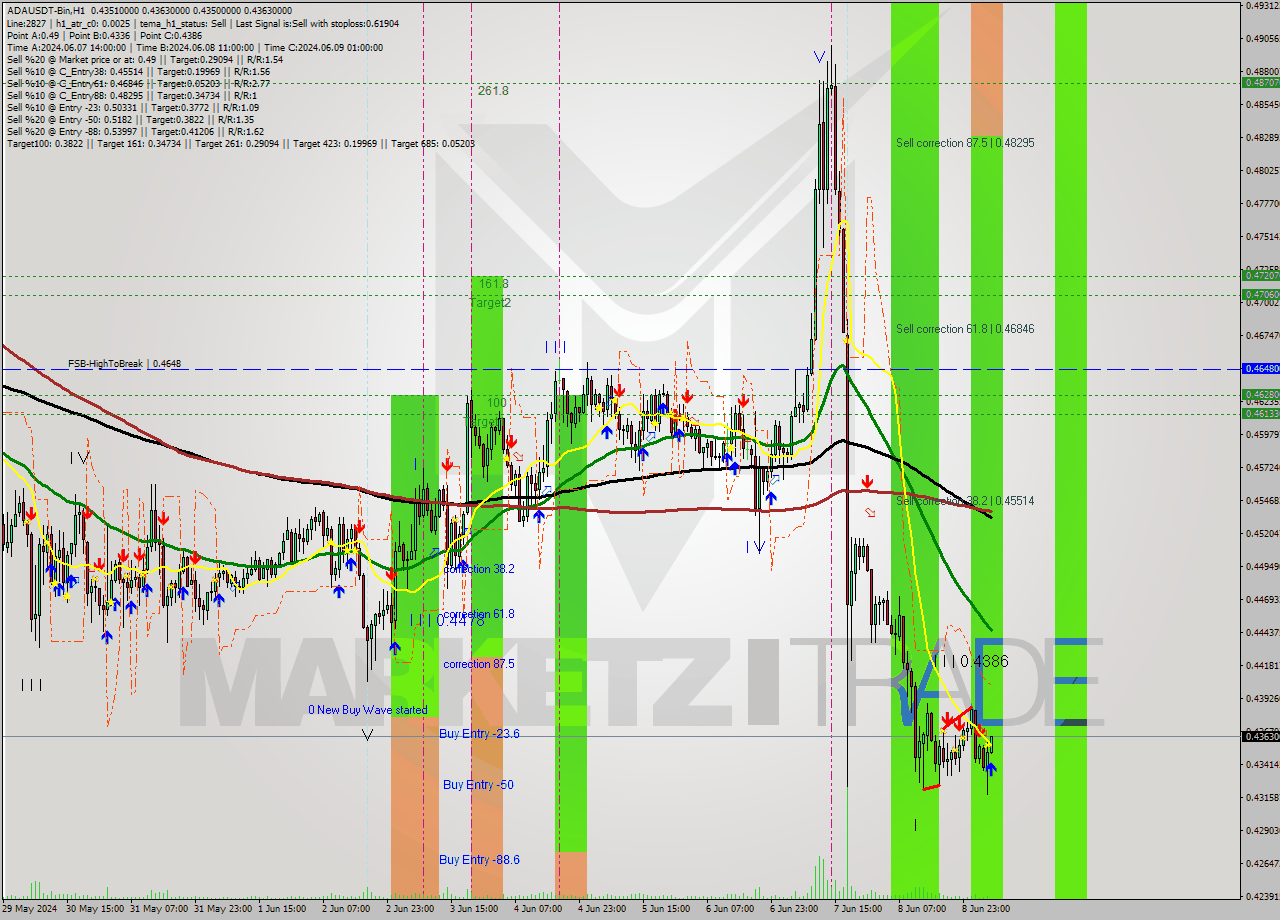Click the 0.47060 green price tag

click(1260, 294)
